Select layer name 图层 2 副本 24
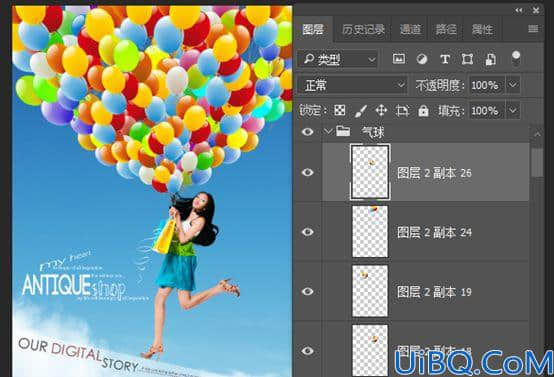The width and height of the screenshot is (554, 377). (435, 232)
